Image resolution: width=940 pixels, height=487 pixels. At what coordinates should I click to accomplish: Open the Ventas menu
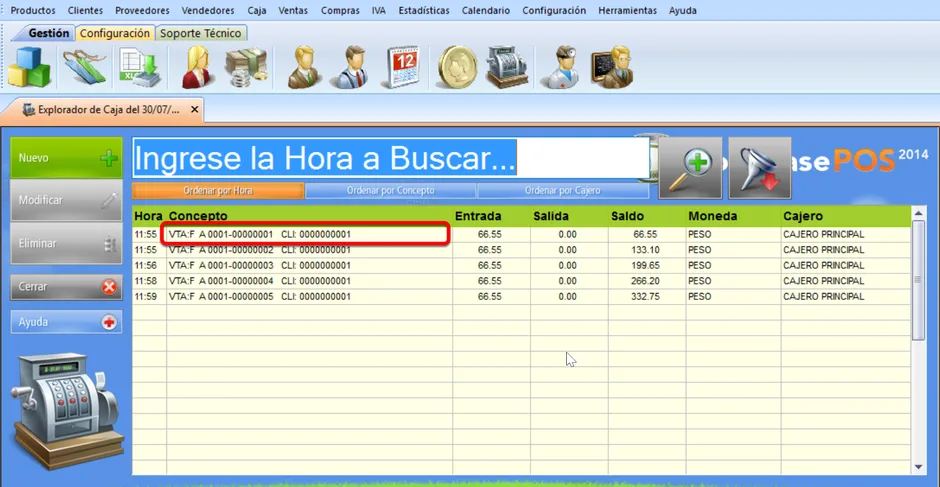[293, 11]
